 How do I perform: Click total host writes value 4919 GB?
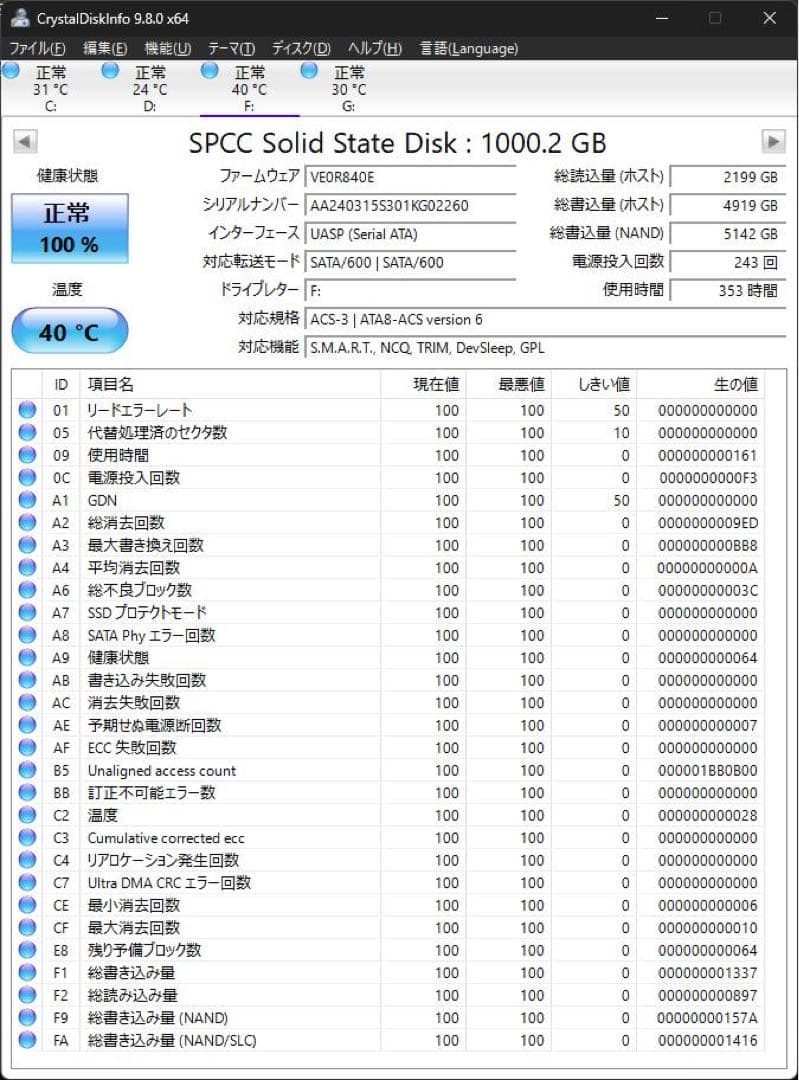coord(727,205)
